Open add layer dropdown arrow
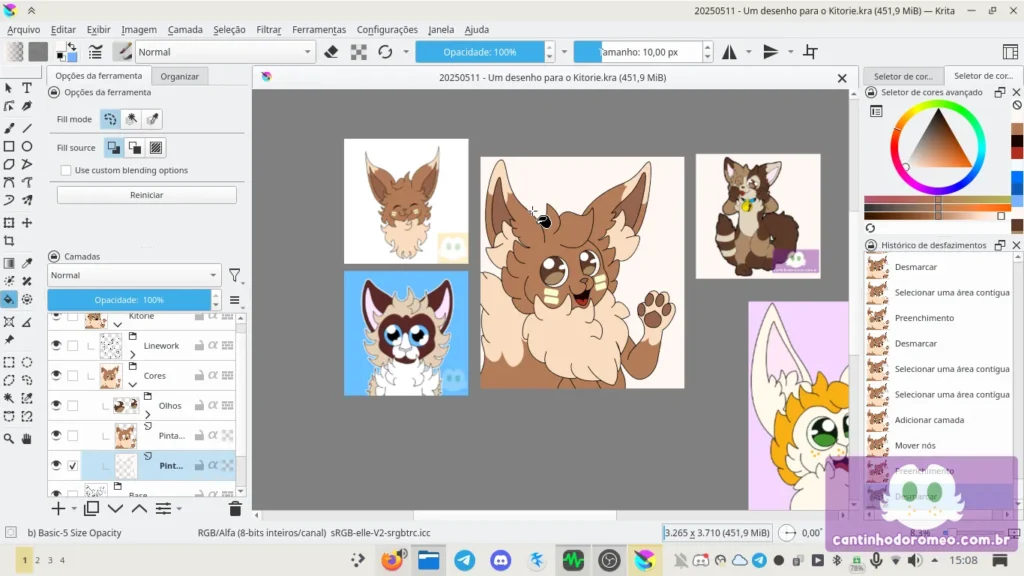1024x576 pixels. point(74,509)
